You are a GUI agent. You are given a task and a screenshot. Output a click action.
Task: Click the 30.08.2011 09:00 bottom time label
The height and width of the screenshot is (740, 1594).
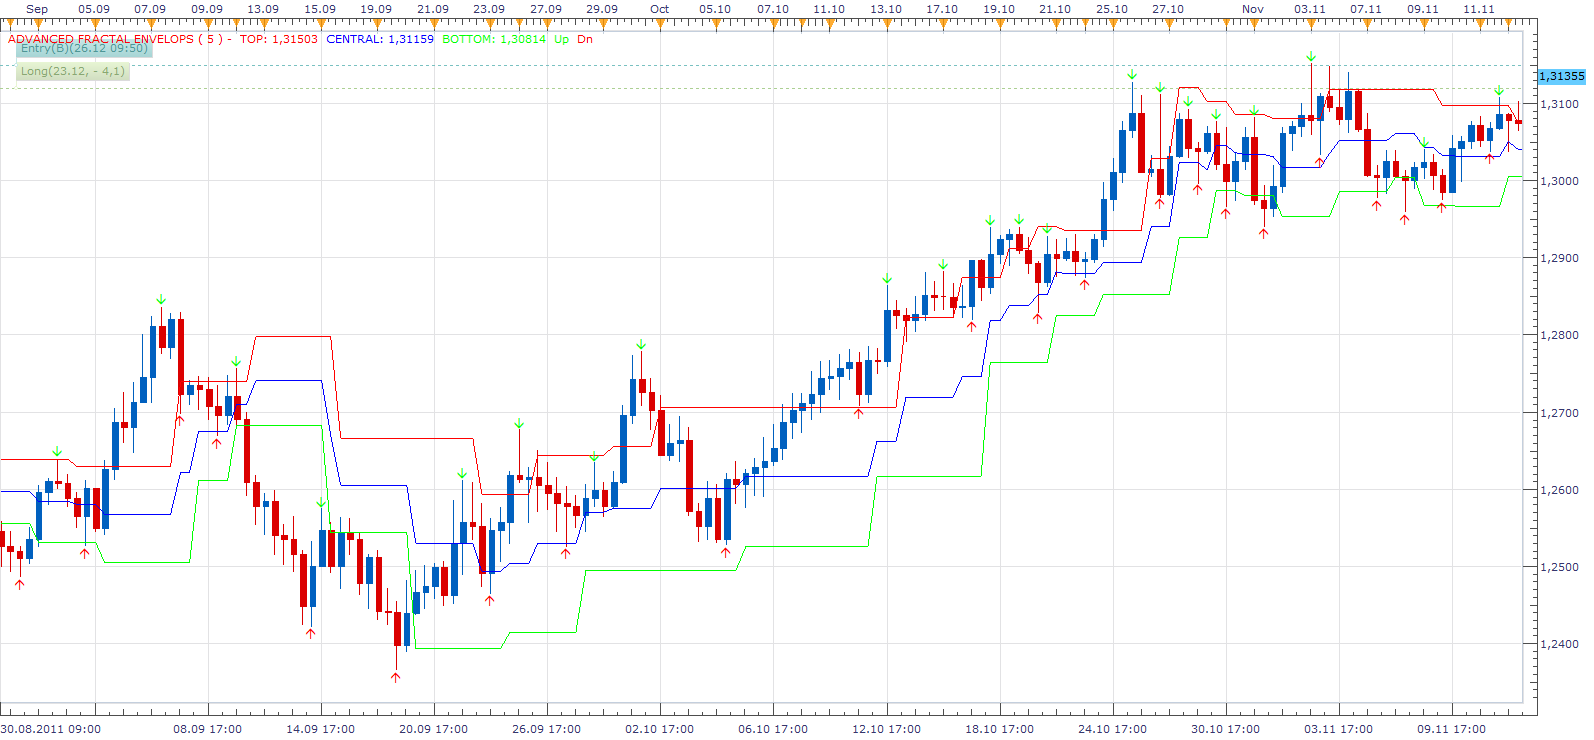(51, 729)
